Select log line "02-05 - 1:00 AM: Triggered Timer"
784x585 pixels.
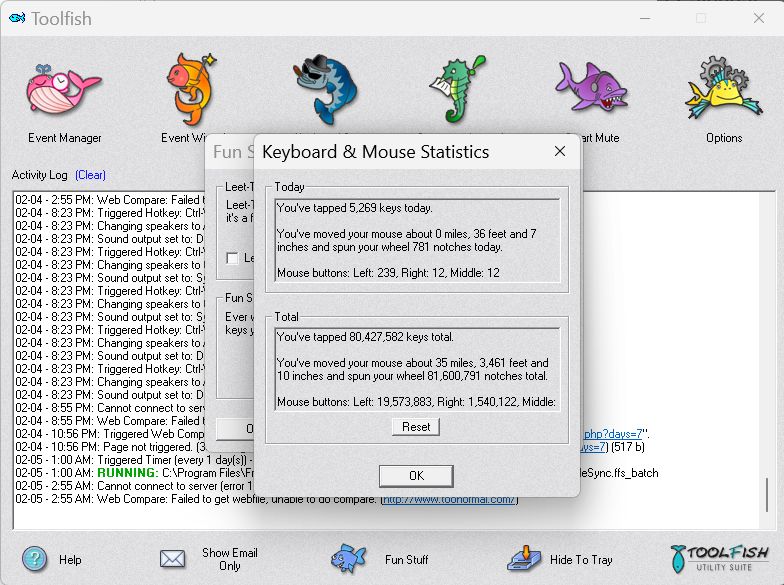[x=134, y=460]
